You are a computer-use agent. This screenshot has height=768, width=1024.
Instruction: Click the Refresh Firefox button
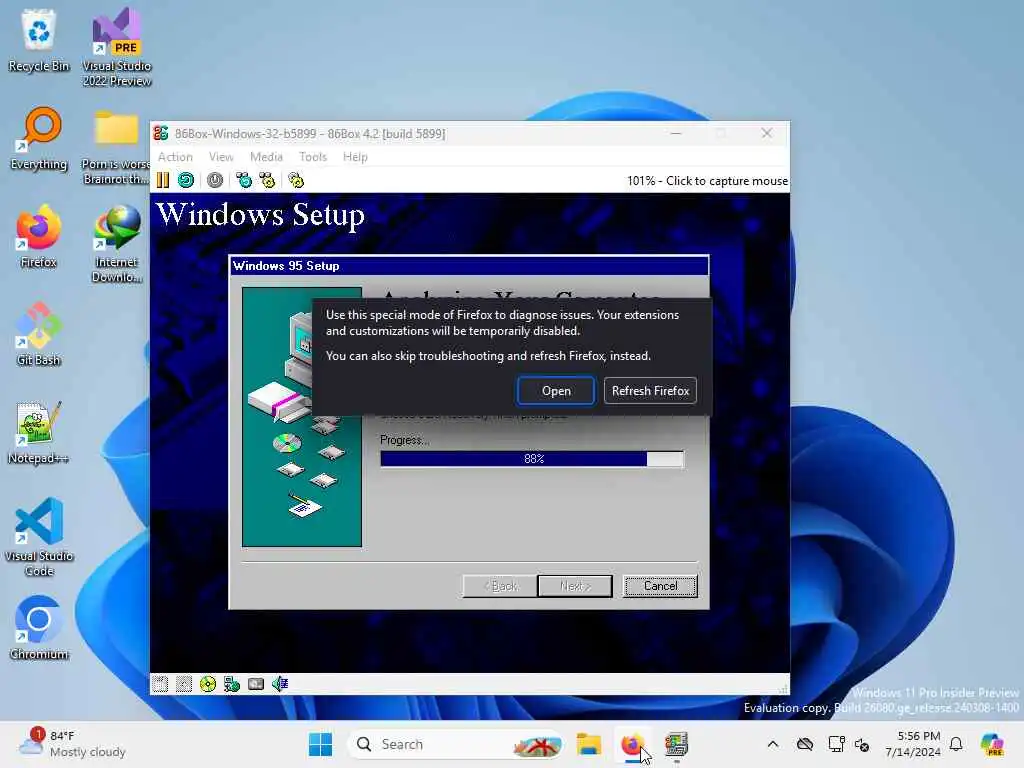click(x=650, y=391)
